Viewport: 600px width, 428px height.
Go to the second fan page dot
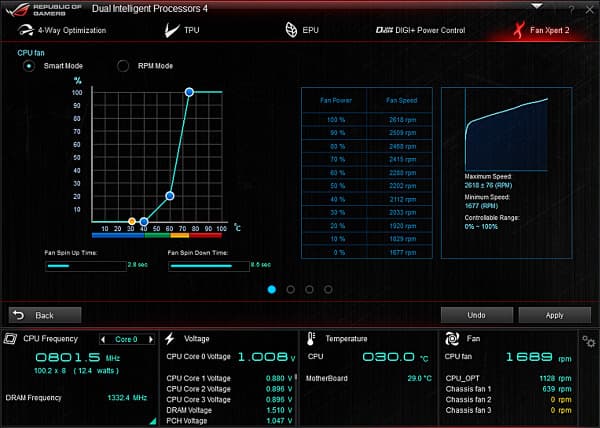point(290,290)
